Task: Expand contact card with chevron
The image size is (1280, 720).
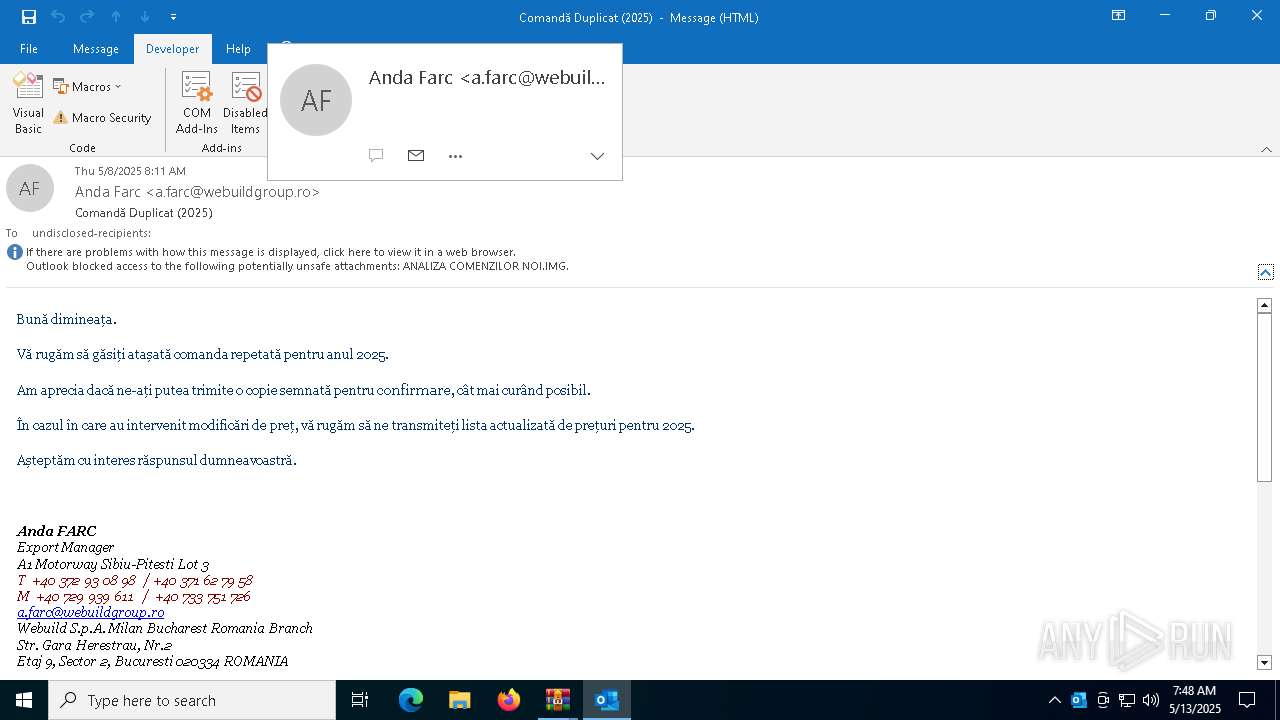Action: pyautogui.click(x=597, y=156)
